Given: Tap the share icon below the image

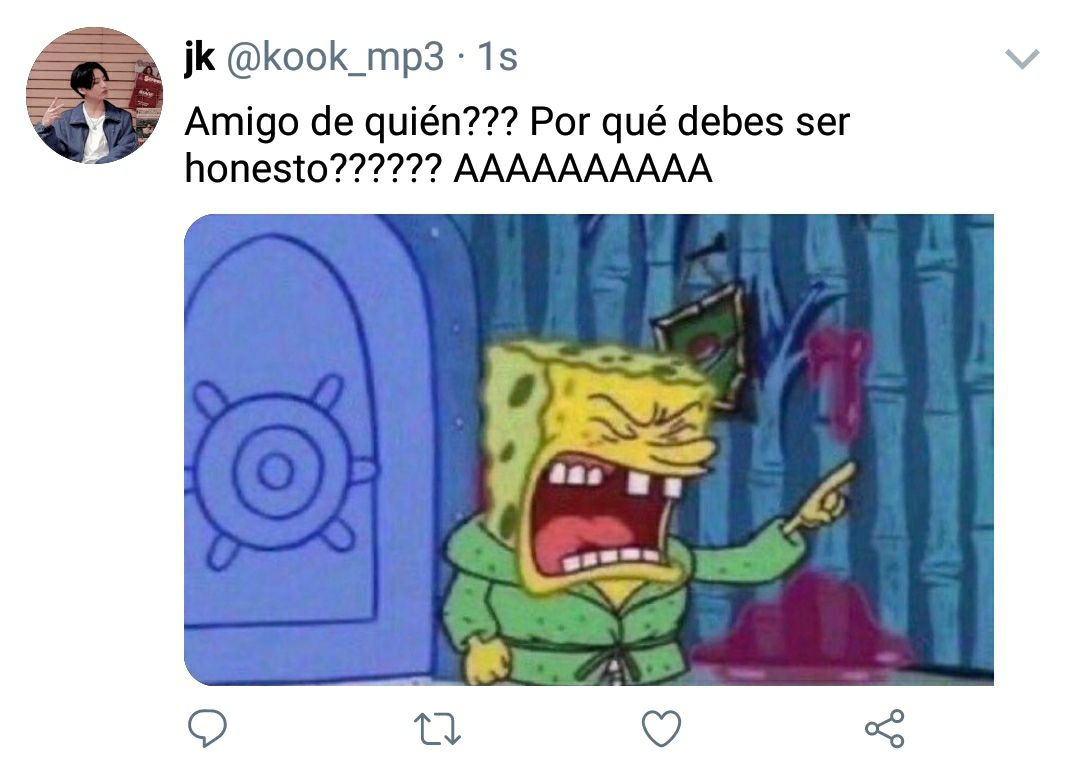Looking at the screenshot, I should pyautogui.click(x=885, y=729).
